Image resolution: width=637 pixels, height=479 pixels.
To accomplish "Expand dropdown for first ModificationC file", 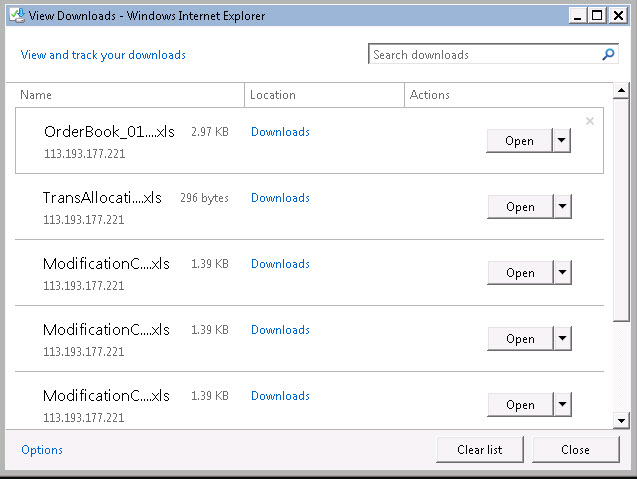I will [x=562, y=273].
